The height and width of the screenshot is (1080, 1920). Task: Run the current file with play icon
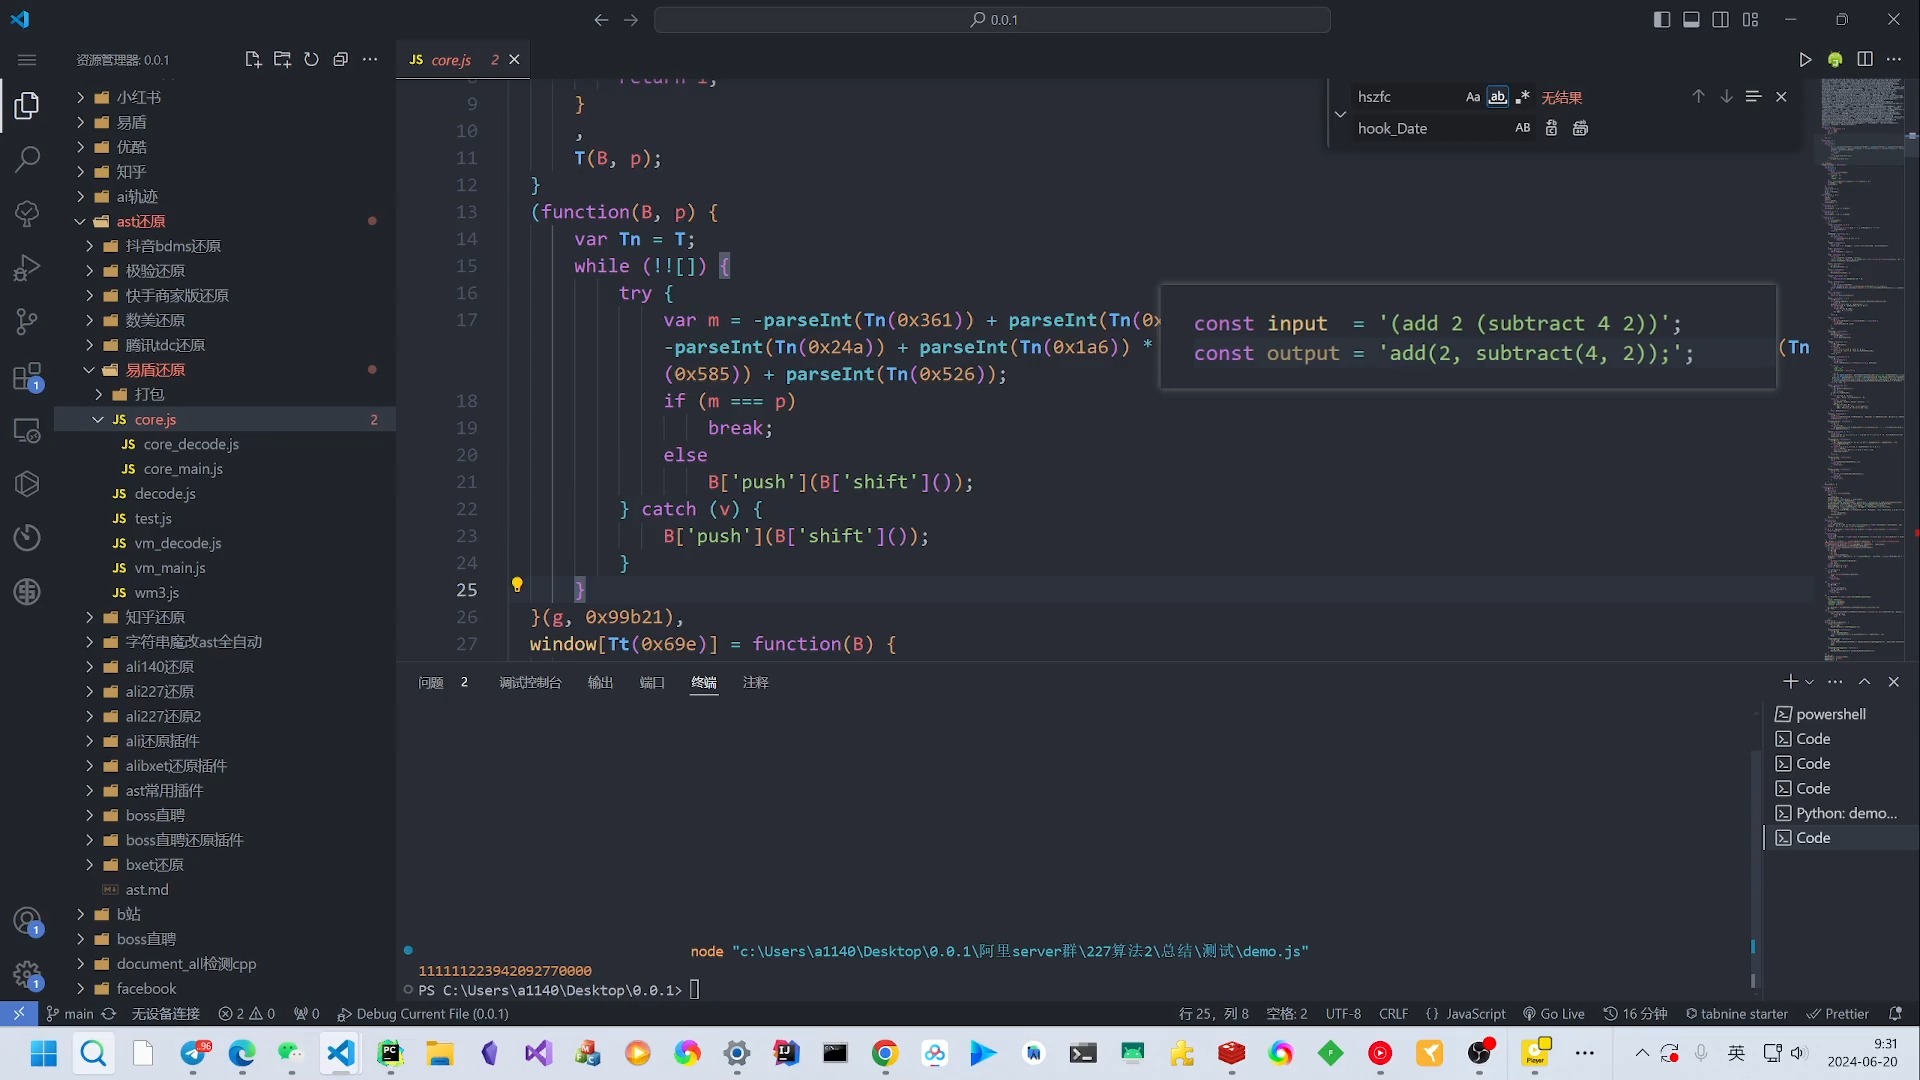pos(1805,60)
